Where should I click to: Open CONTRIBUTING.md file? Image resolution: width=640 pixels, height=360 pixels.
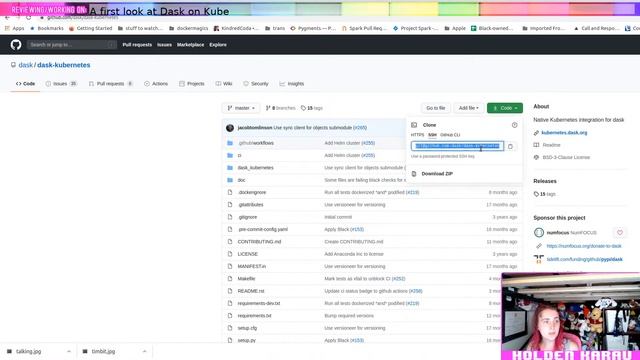(259, 242)
